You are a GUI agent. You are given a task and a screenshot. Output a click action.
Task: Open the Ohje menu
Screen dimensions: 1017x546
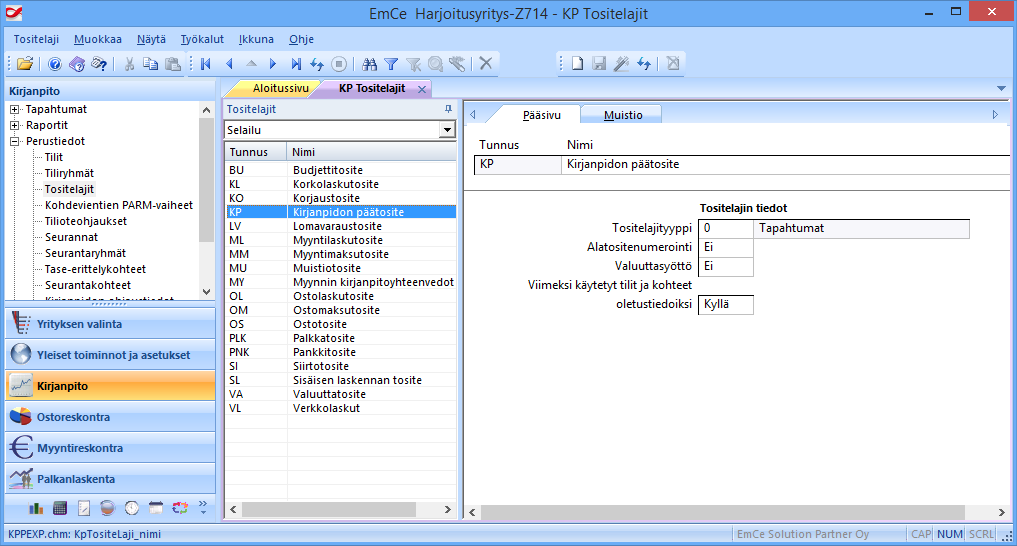coord(302,39)
